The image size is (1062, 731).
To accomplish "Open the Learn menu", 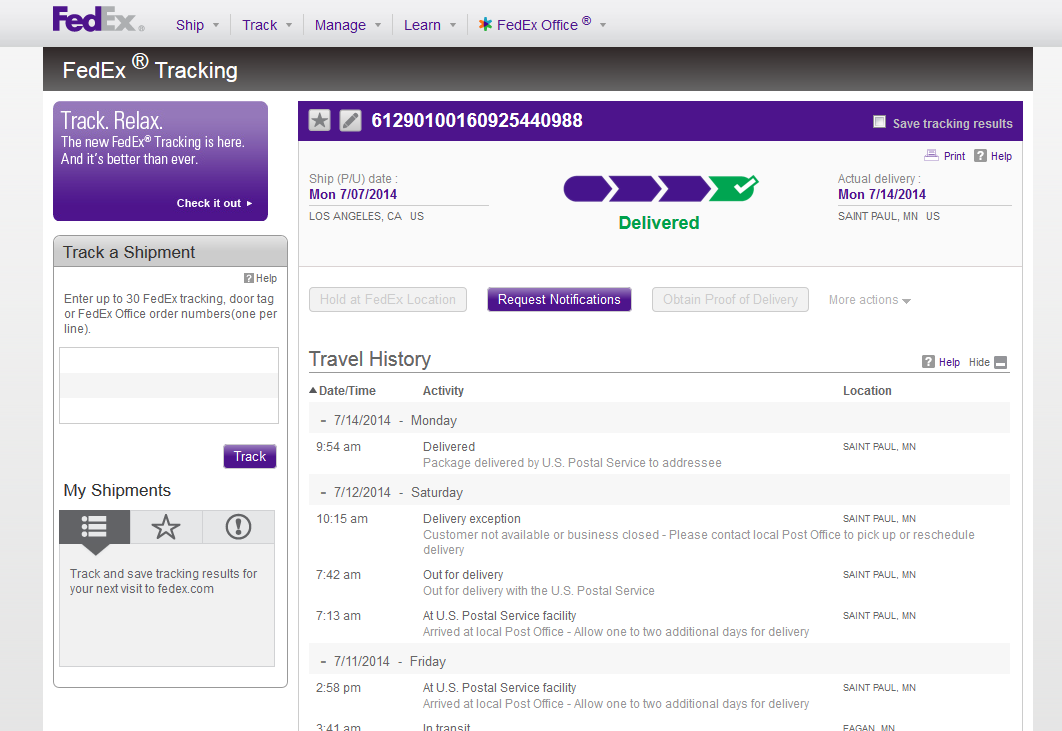I will tap(422, 25).
